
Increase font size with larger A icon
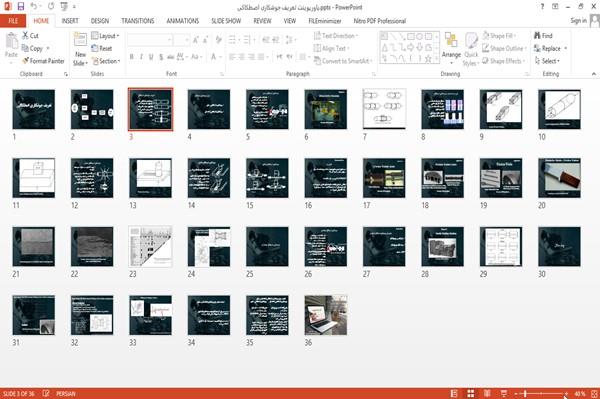[196, 40]
